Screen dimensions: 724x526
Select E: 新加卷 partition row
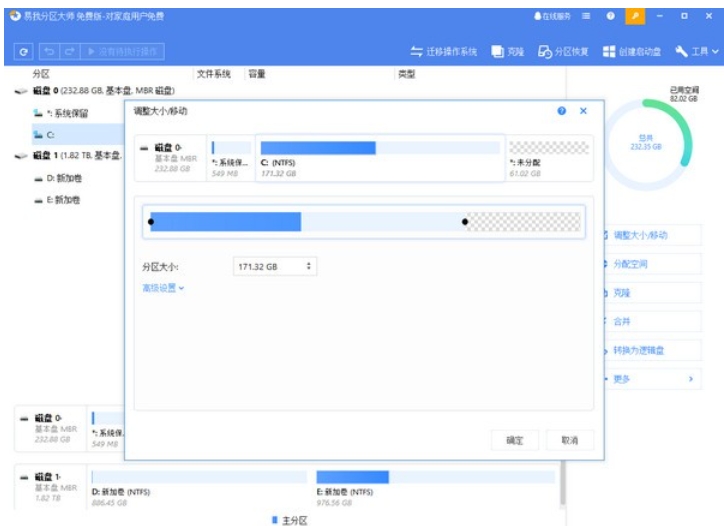tap(58, 200)
